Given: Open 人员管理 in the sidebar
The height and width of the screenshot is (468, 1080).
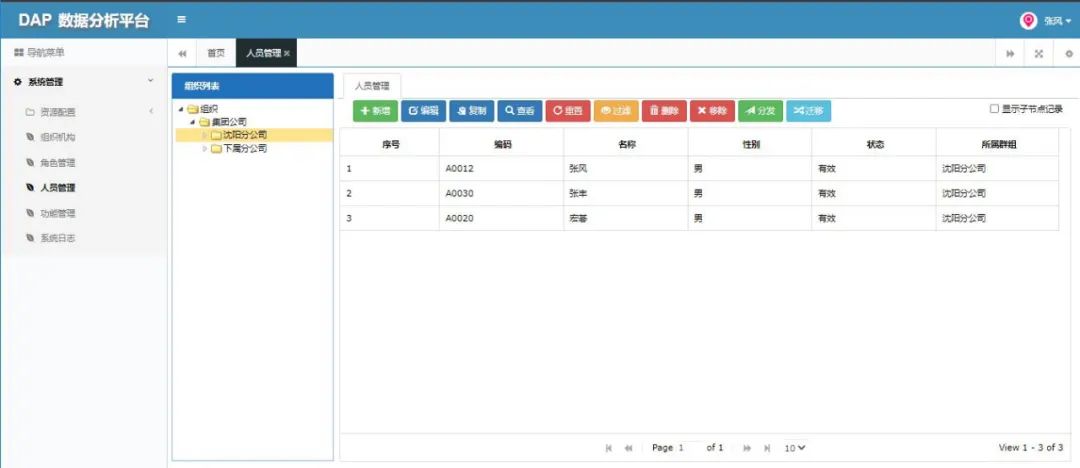Looking at the screenshot, I should point(58,187).
